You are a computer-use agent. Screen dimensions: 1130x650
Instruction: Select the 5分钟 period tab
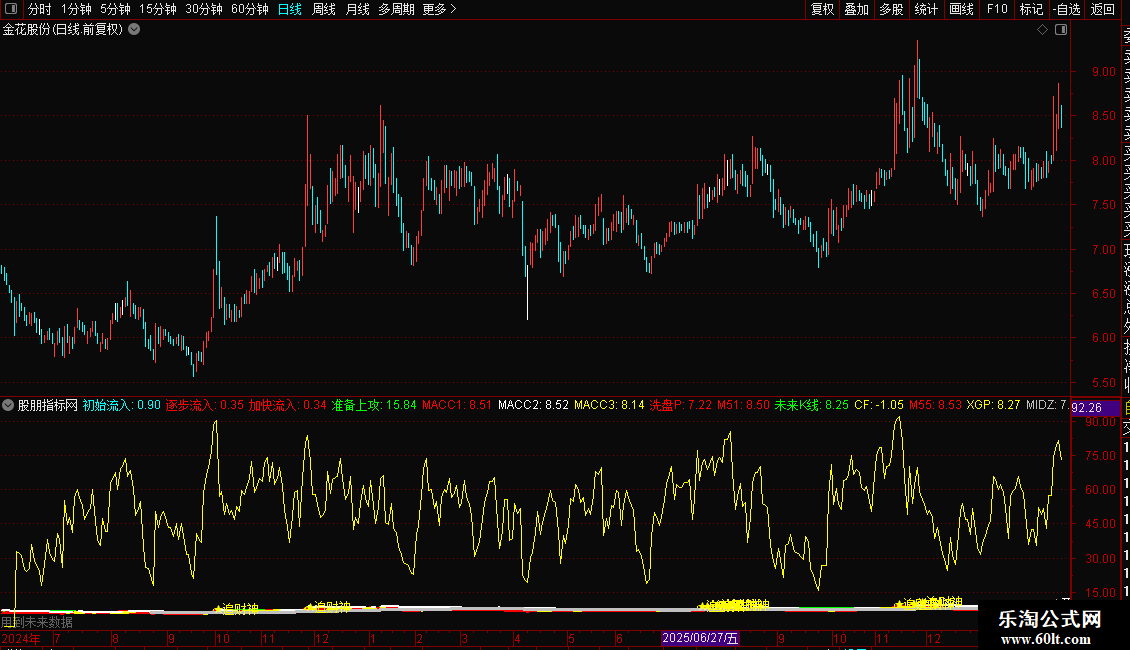[115, 9]
